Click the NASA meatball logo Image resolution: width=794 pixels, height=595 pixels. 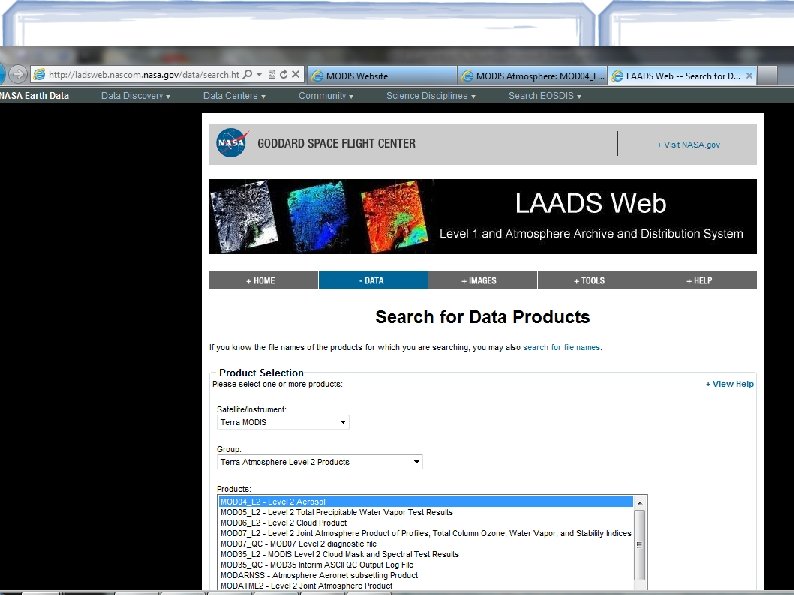point(232,143)
